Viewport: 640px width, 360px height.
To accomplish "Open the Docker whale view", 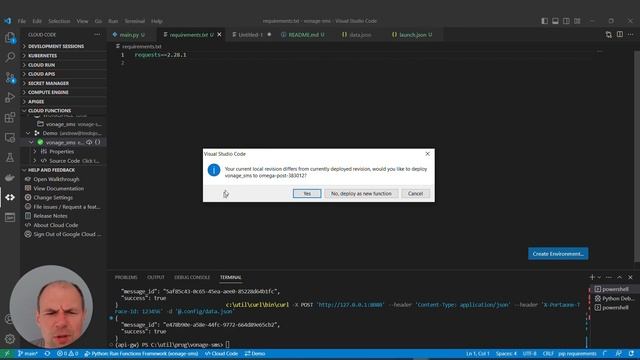I will [x=10, y=178].
